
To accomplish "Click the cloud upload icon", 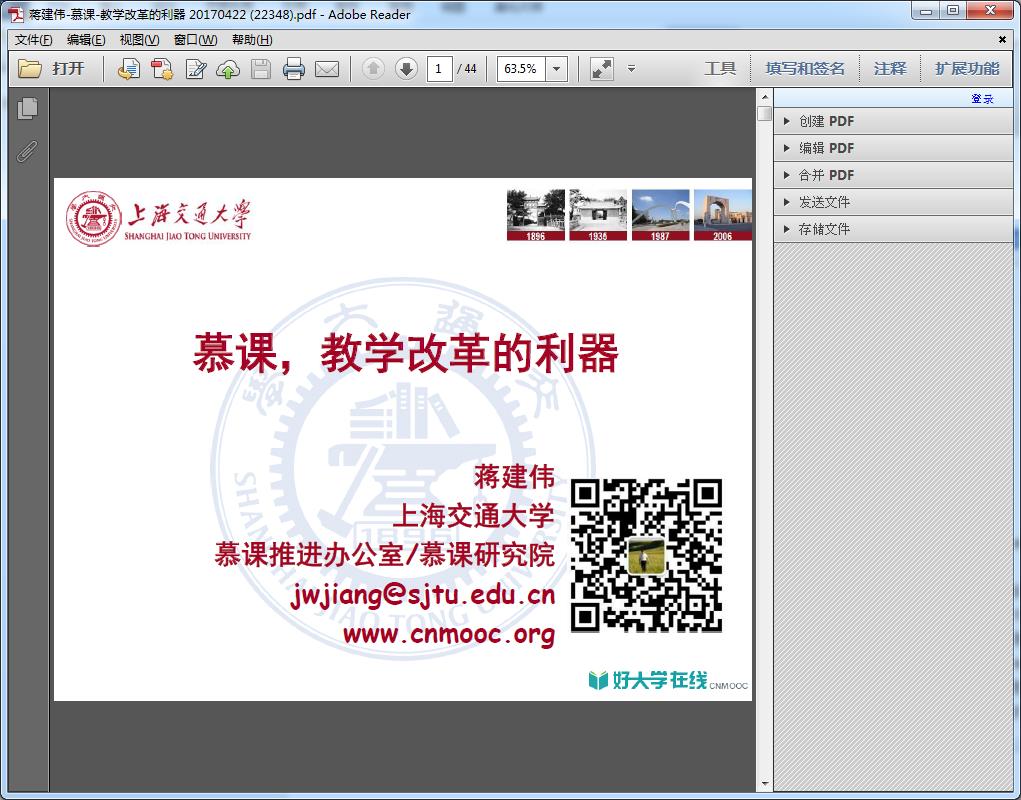I will point(228,69).
